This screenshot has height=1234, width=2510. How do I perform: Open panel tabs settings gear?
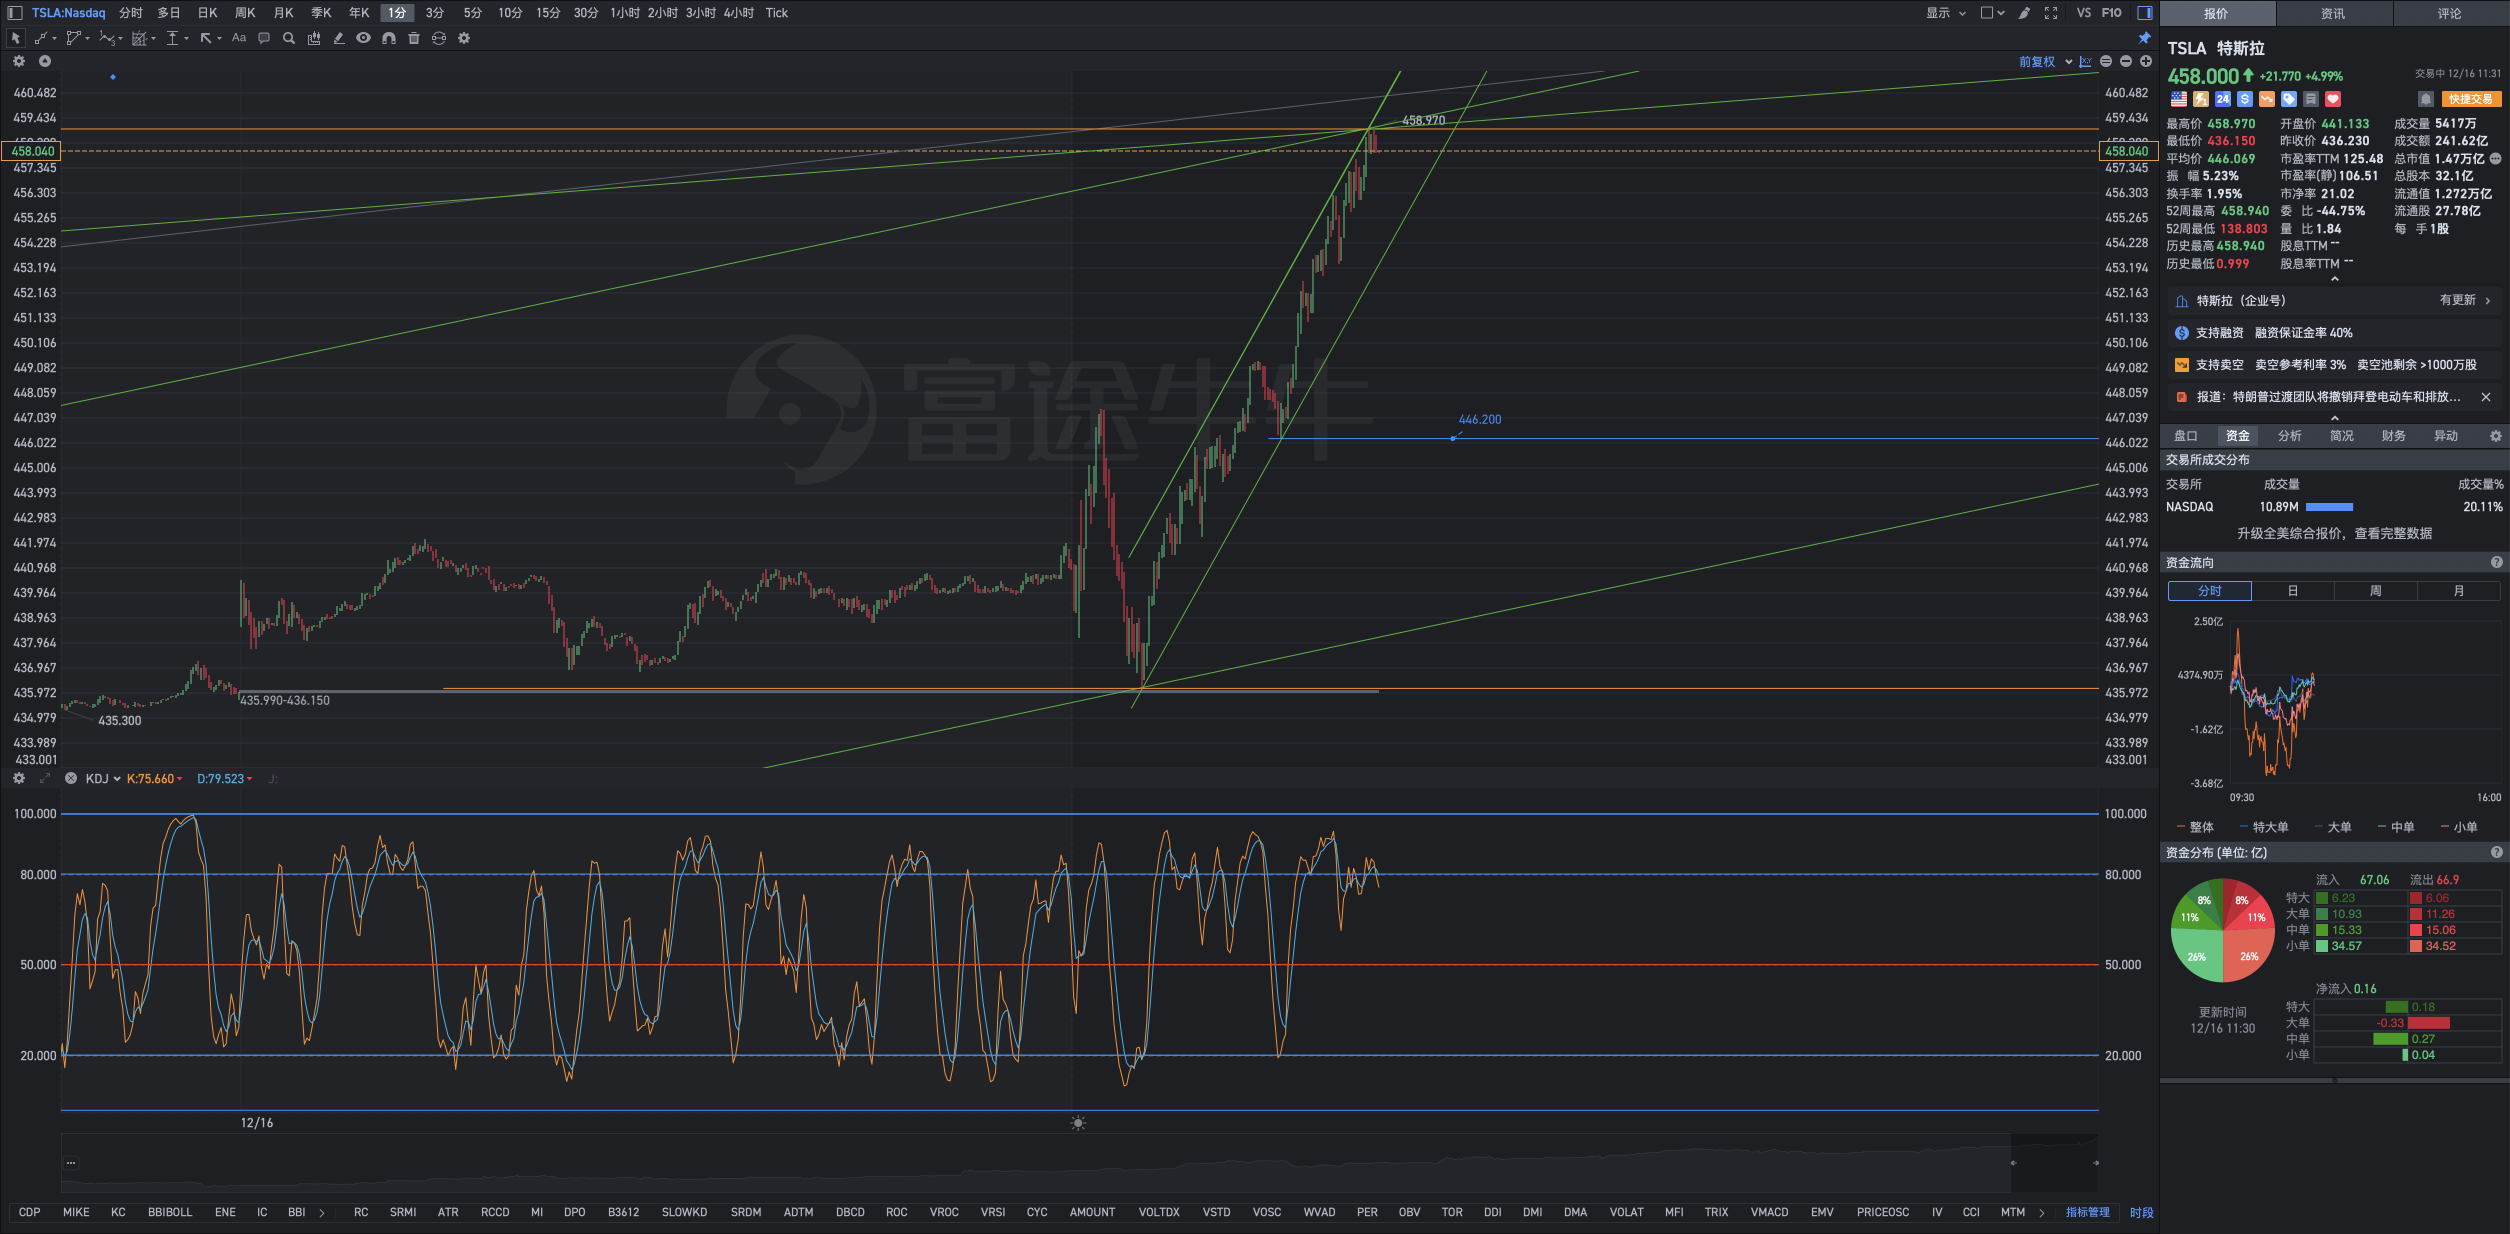coord(2496,436)
